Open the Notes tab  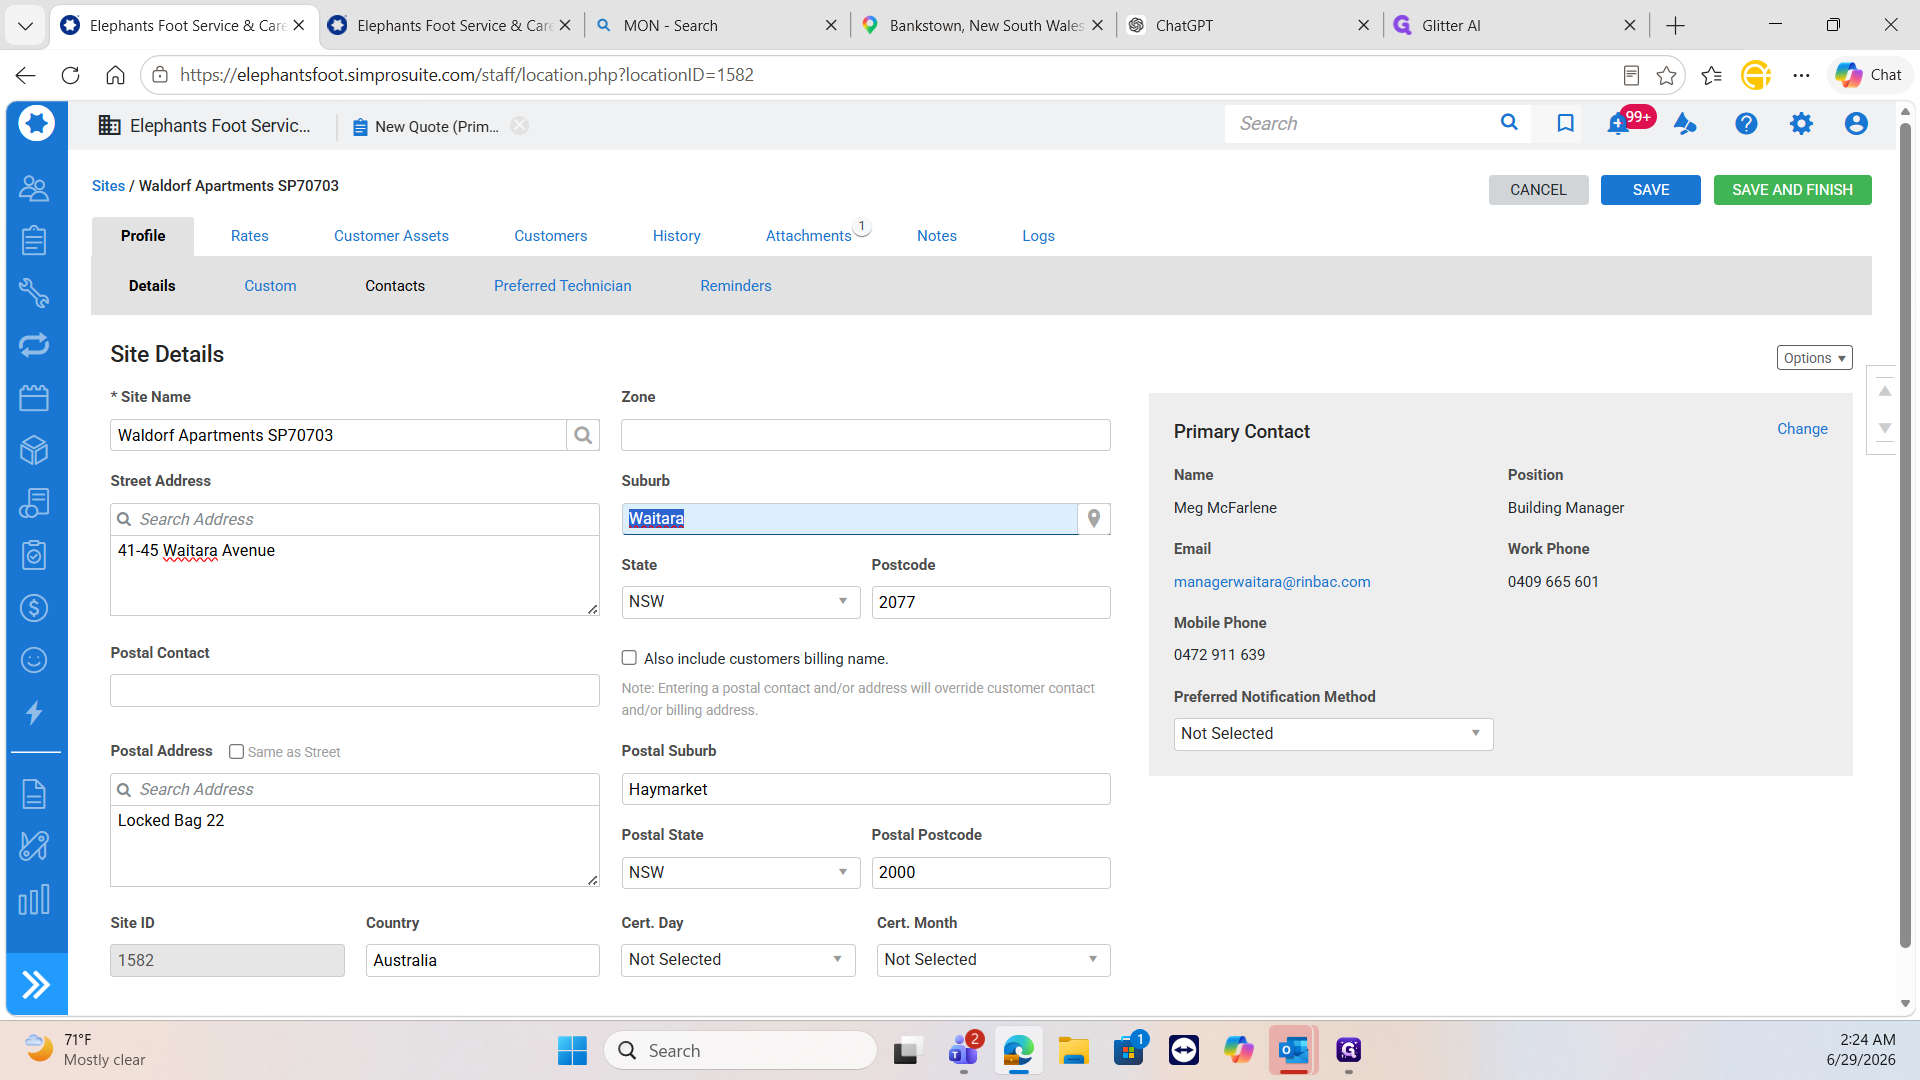936,236
